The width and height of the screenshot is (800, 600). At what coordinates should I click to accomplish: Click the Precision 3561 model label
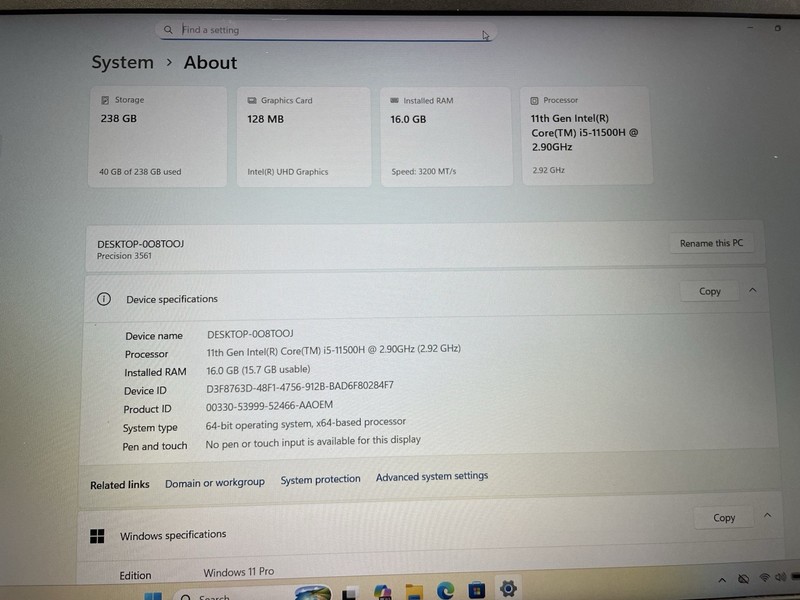click(124, 256)
